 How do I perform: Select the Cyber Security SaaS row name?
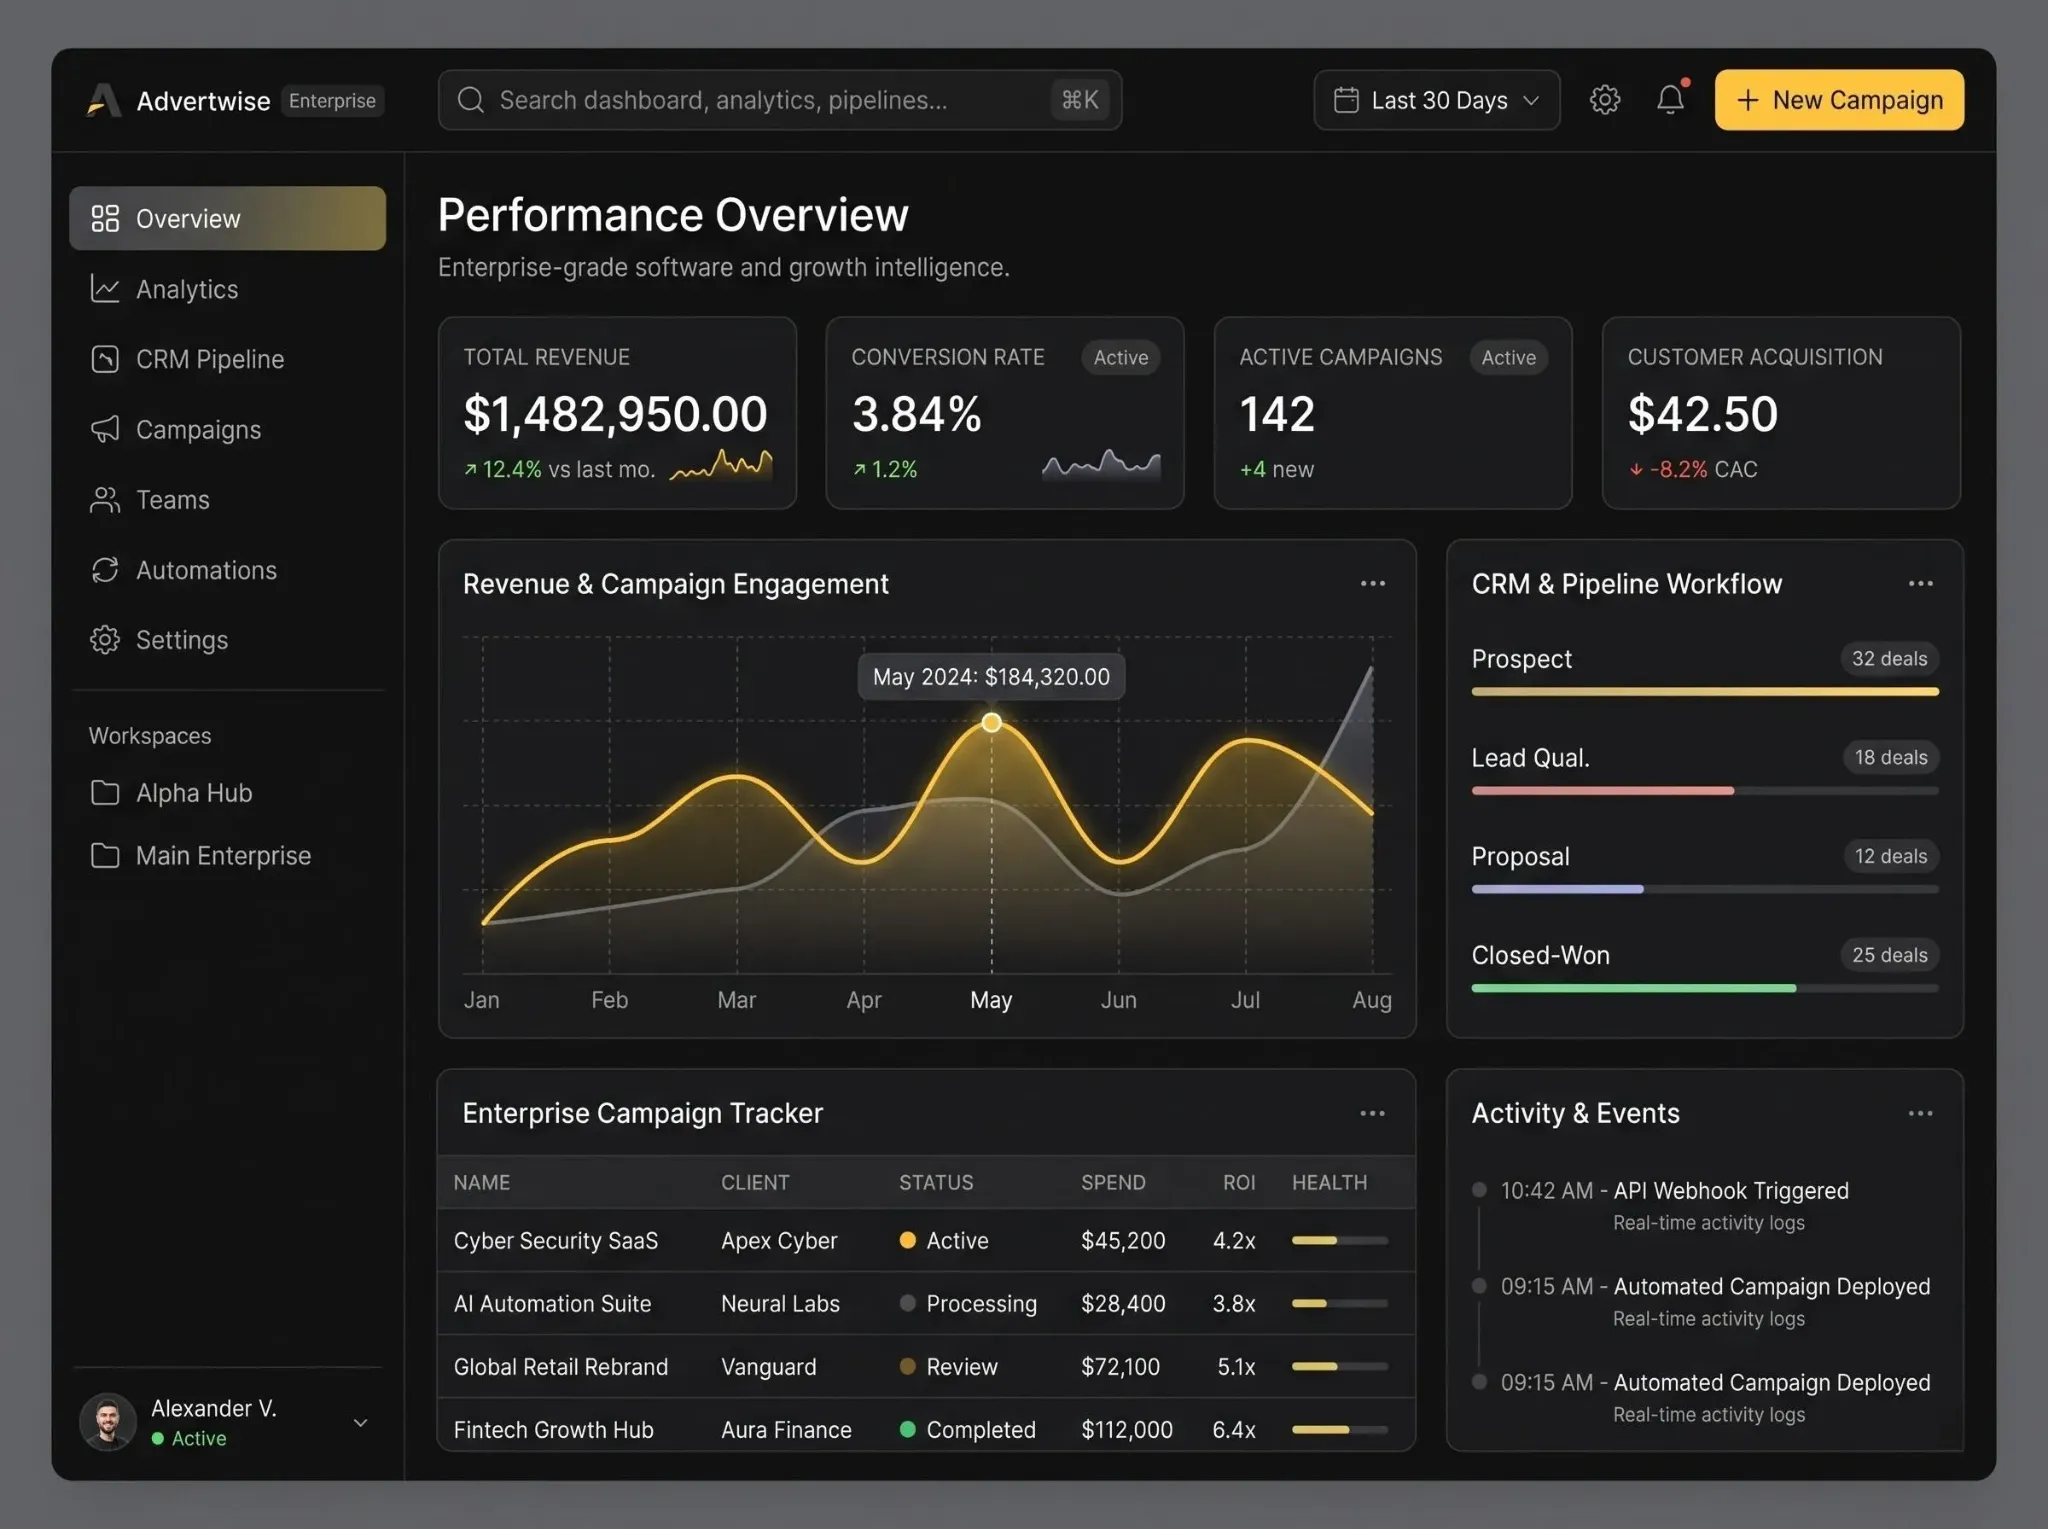point(556,1241)
